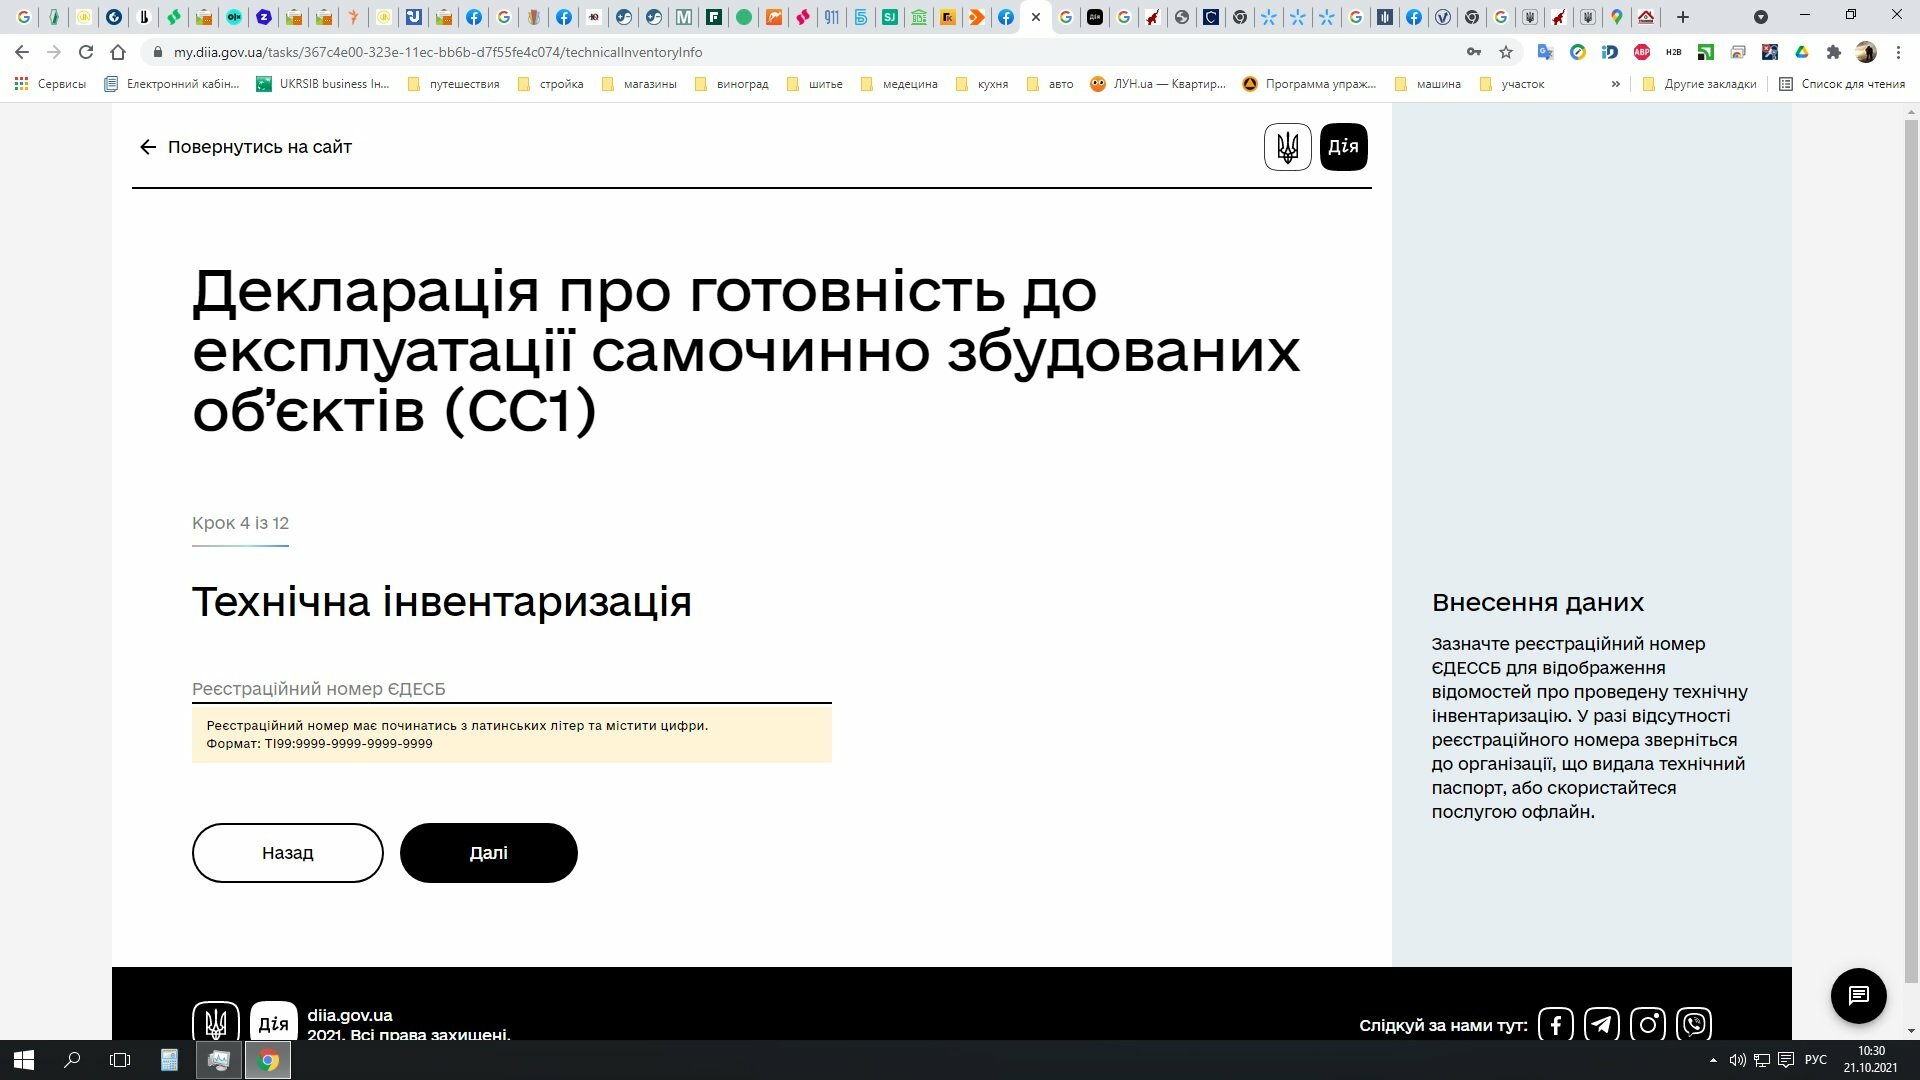Screen dimensions: 1920x1080
Task: Open the Viber link in footer
Action: pyautogui.click(x=1694, y=1024)
